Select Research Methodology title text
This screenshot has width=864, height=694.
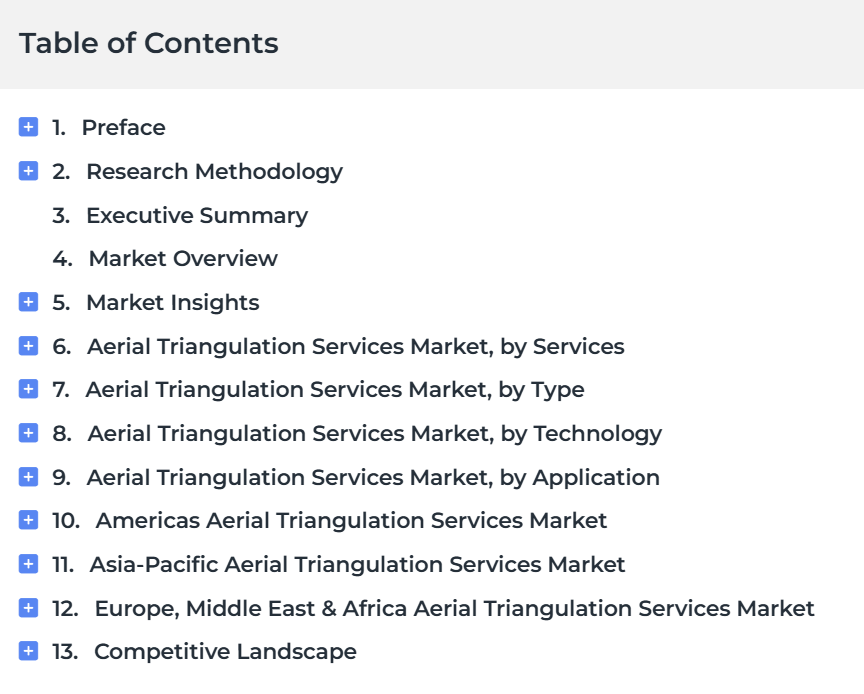click(214, 172)
